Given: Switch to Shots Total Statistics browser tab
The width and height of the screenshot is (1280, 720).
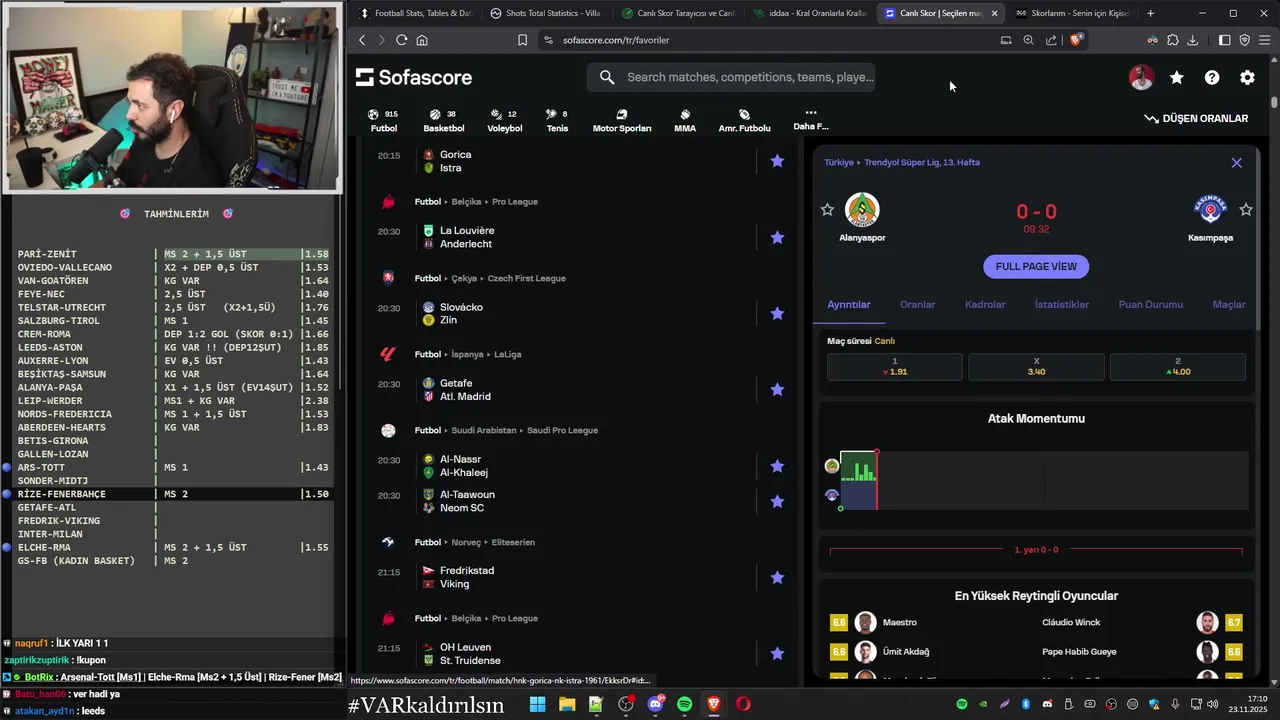Looking at the screenshot, I should coord(546,13).
